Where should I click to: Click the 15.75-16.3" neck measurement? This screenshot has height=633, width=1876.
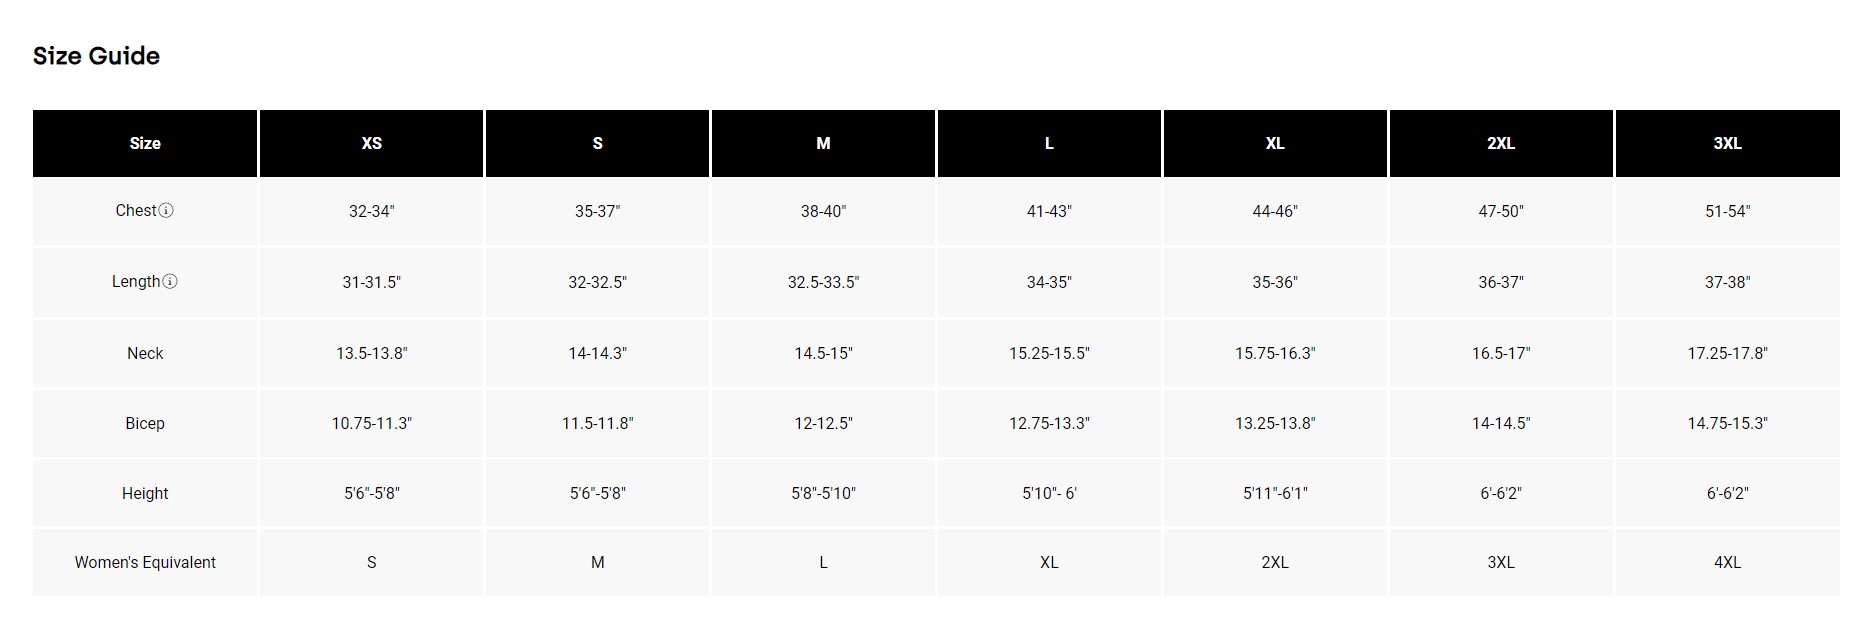pos(1275,353)
